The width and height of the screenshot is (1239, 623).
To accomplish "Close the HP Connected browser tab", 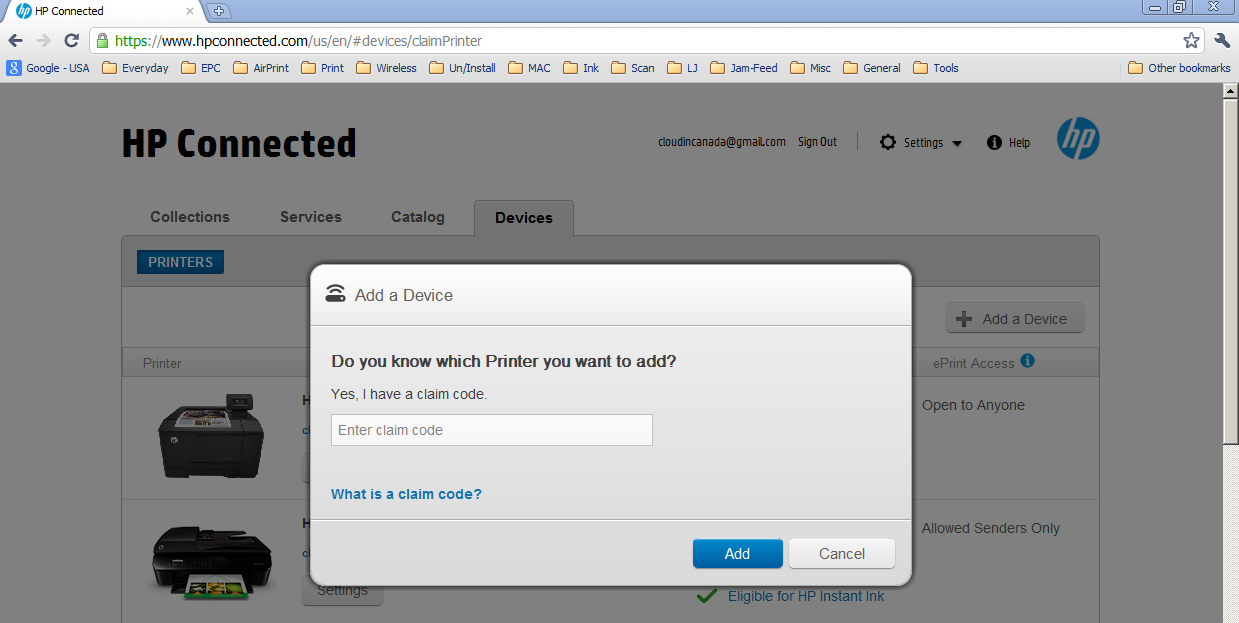I will click(x=190, y=11).
